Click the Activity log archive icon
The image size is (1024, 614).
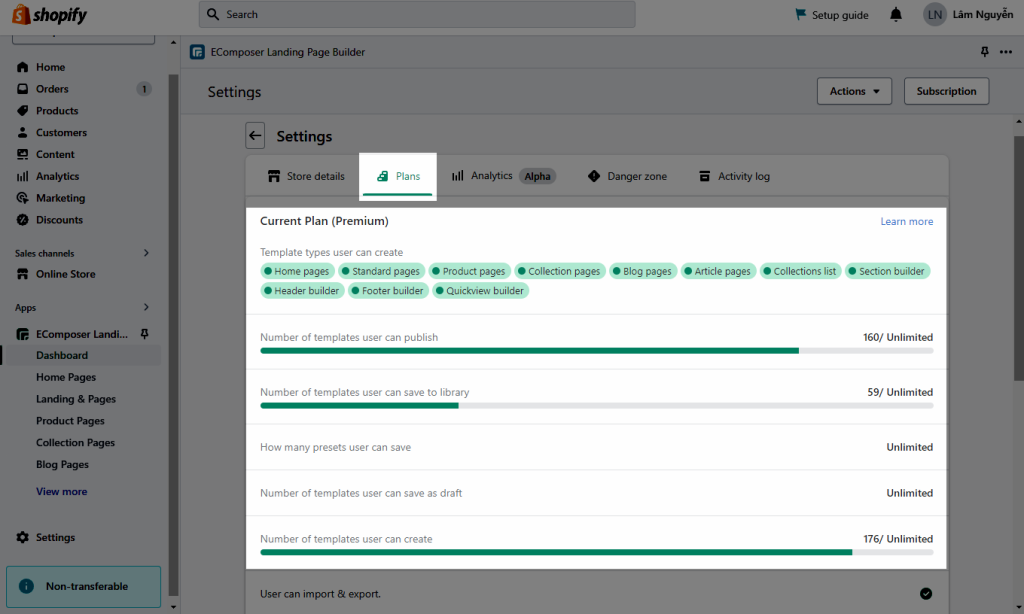(x=705, y=176)
